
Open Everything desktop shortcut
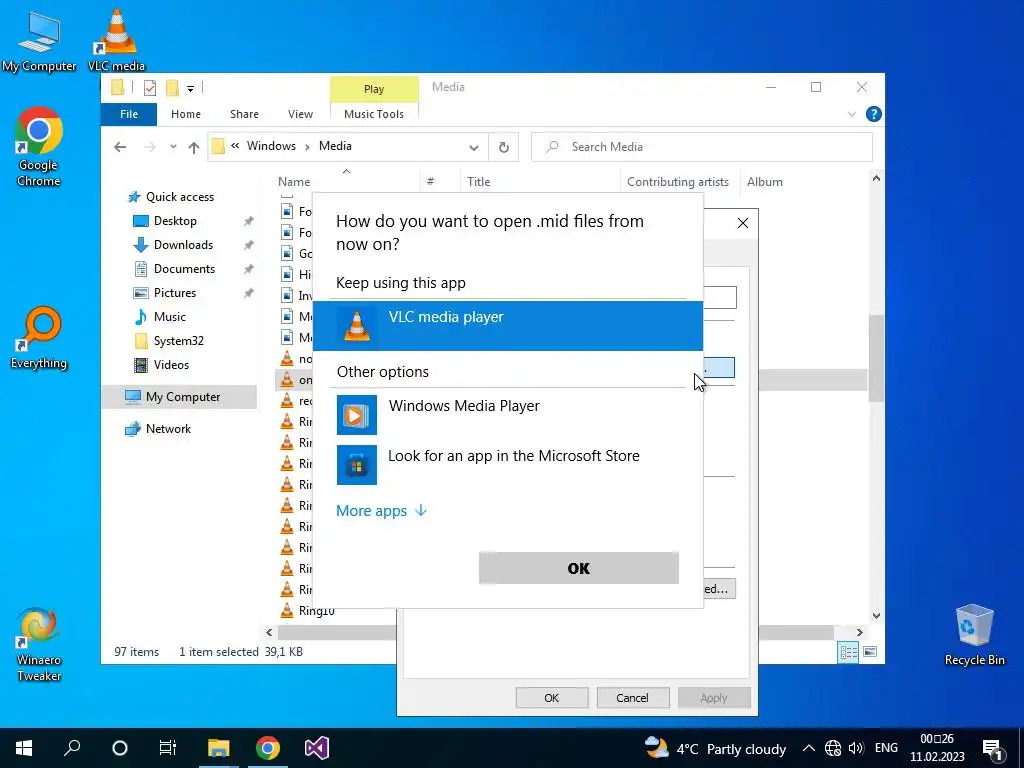[39, 338]
